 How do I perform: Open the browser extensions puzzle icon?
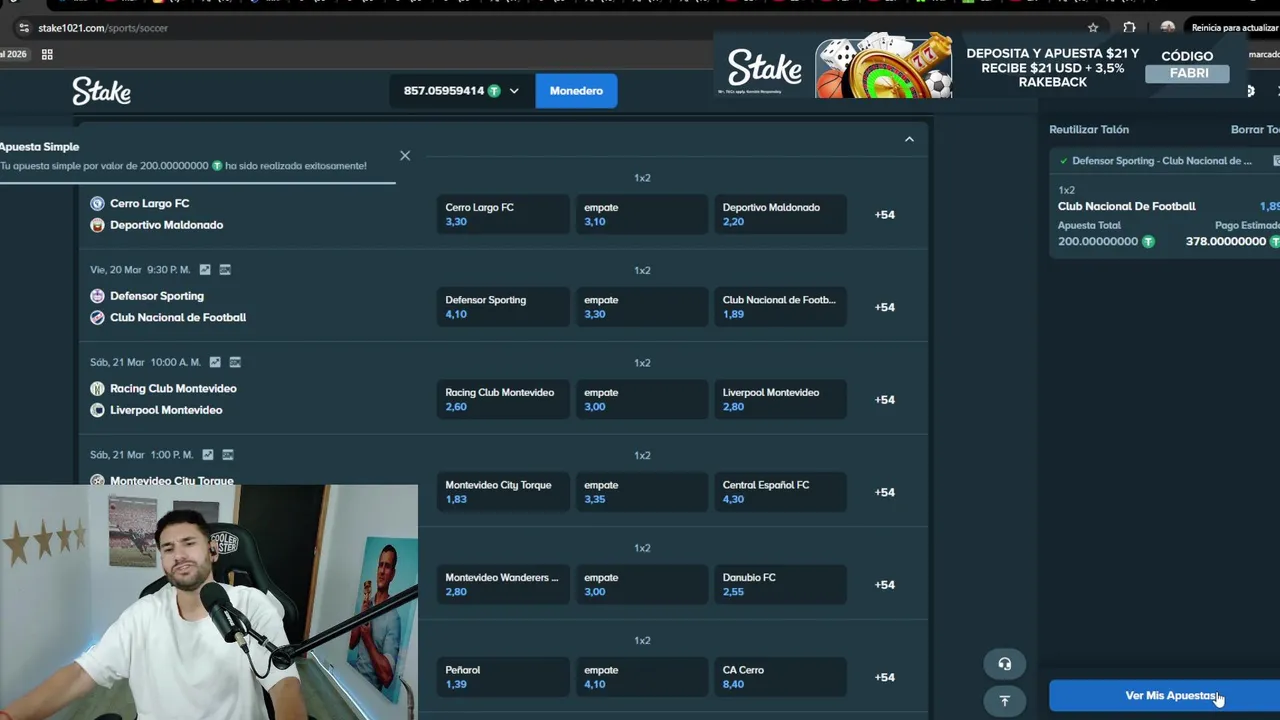[1129, 28]
